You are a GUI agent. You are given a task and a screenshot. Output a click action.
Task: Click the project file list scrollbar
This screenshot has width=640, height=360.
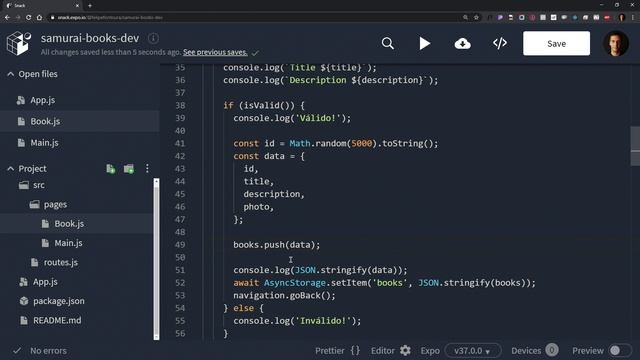156,259
